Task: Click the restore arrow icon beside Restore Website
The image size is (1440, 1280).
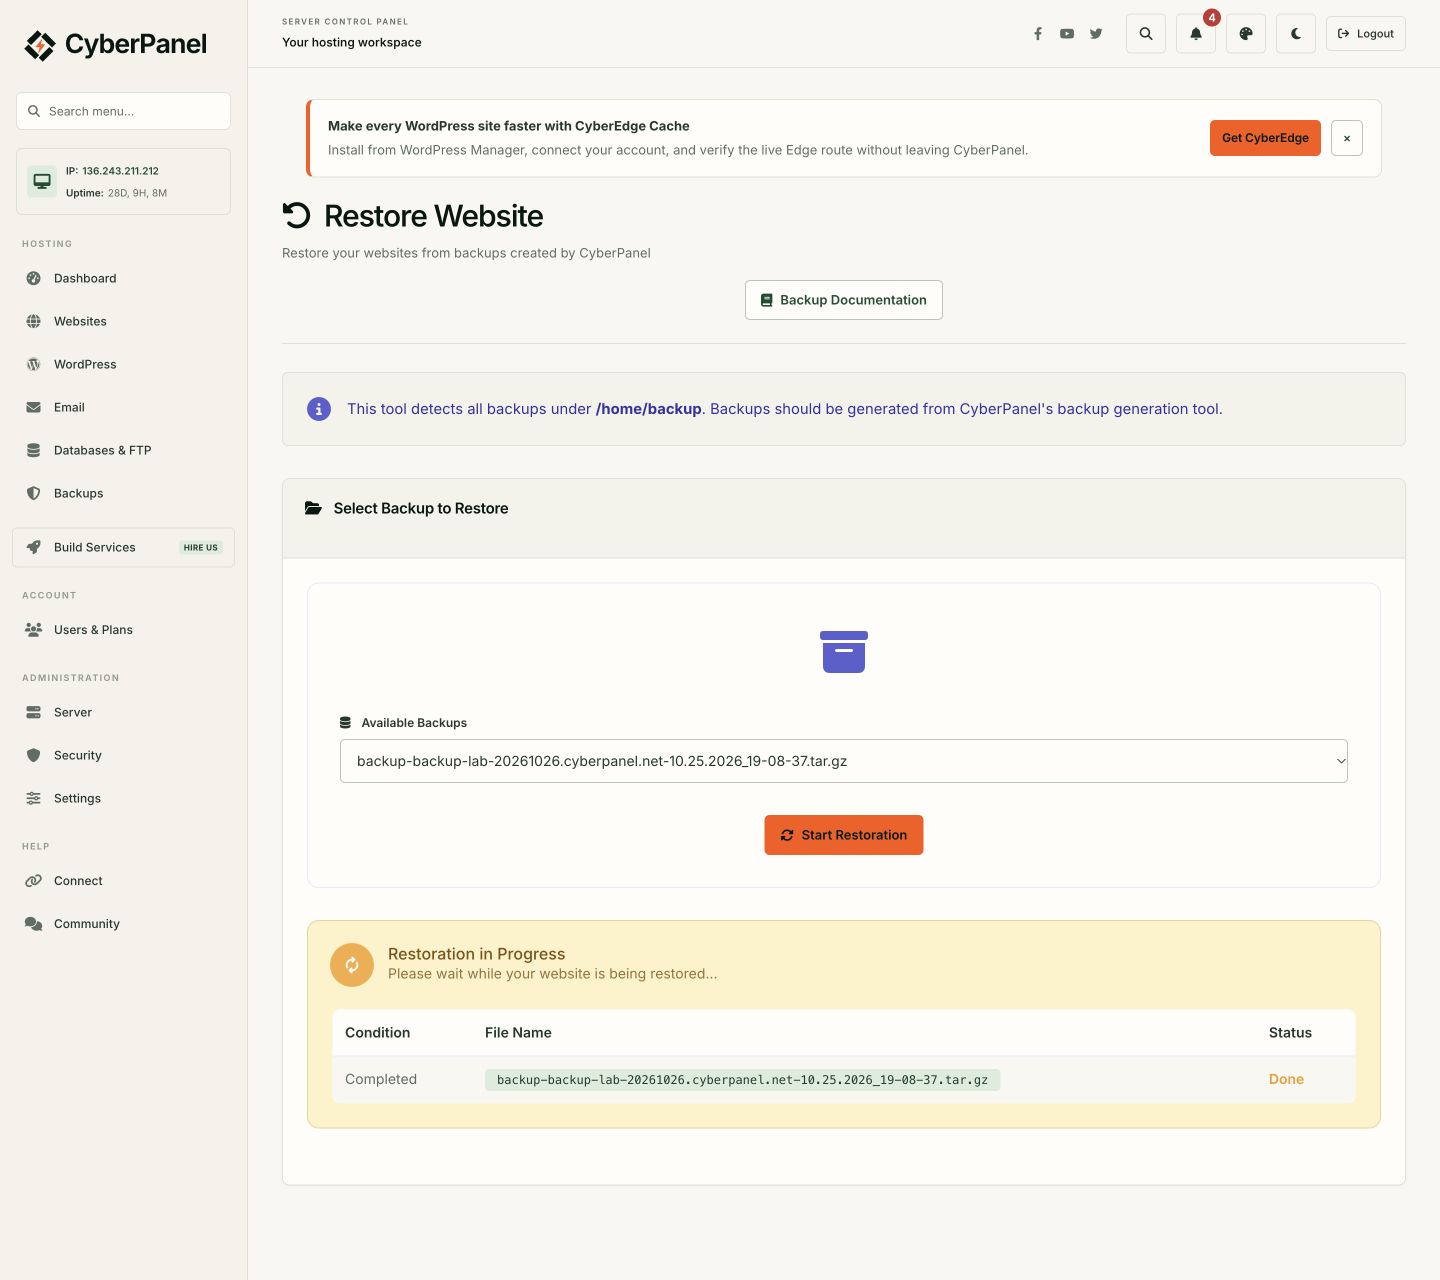Action: pyautogui.click(x=297, y=216)
